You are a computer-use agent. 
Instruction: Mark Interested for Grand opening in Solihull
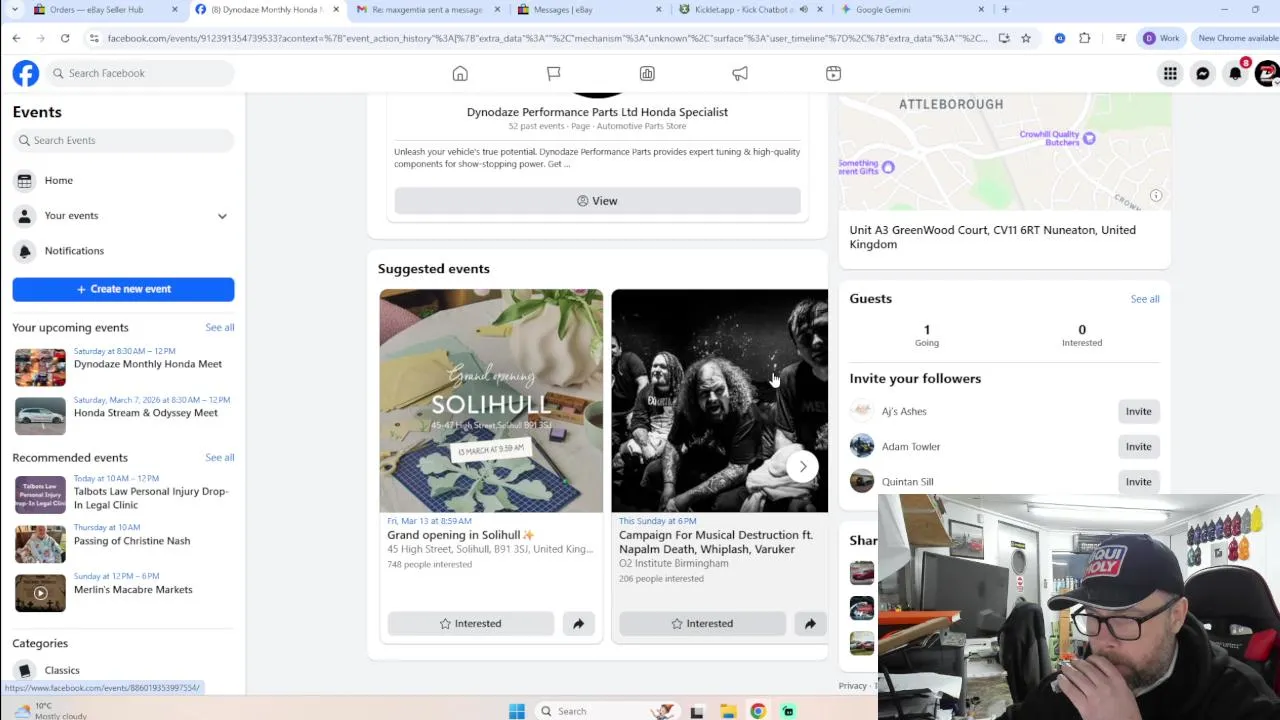[x=470, y=623]
